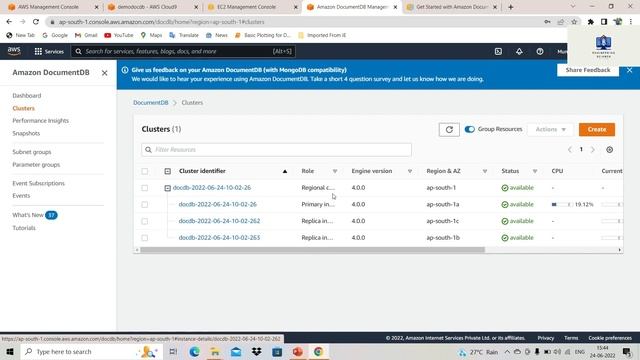Toggle Group Resources switch
Screen dimensions: 640x360
tap(469, 129)
